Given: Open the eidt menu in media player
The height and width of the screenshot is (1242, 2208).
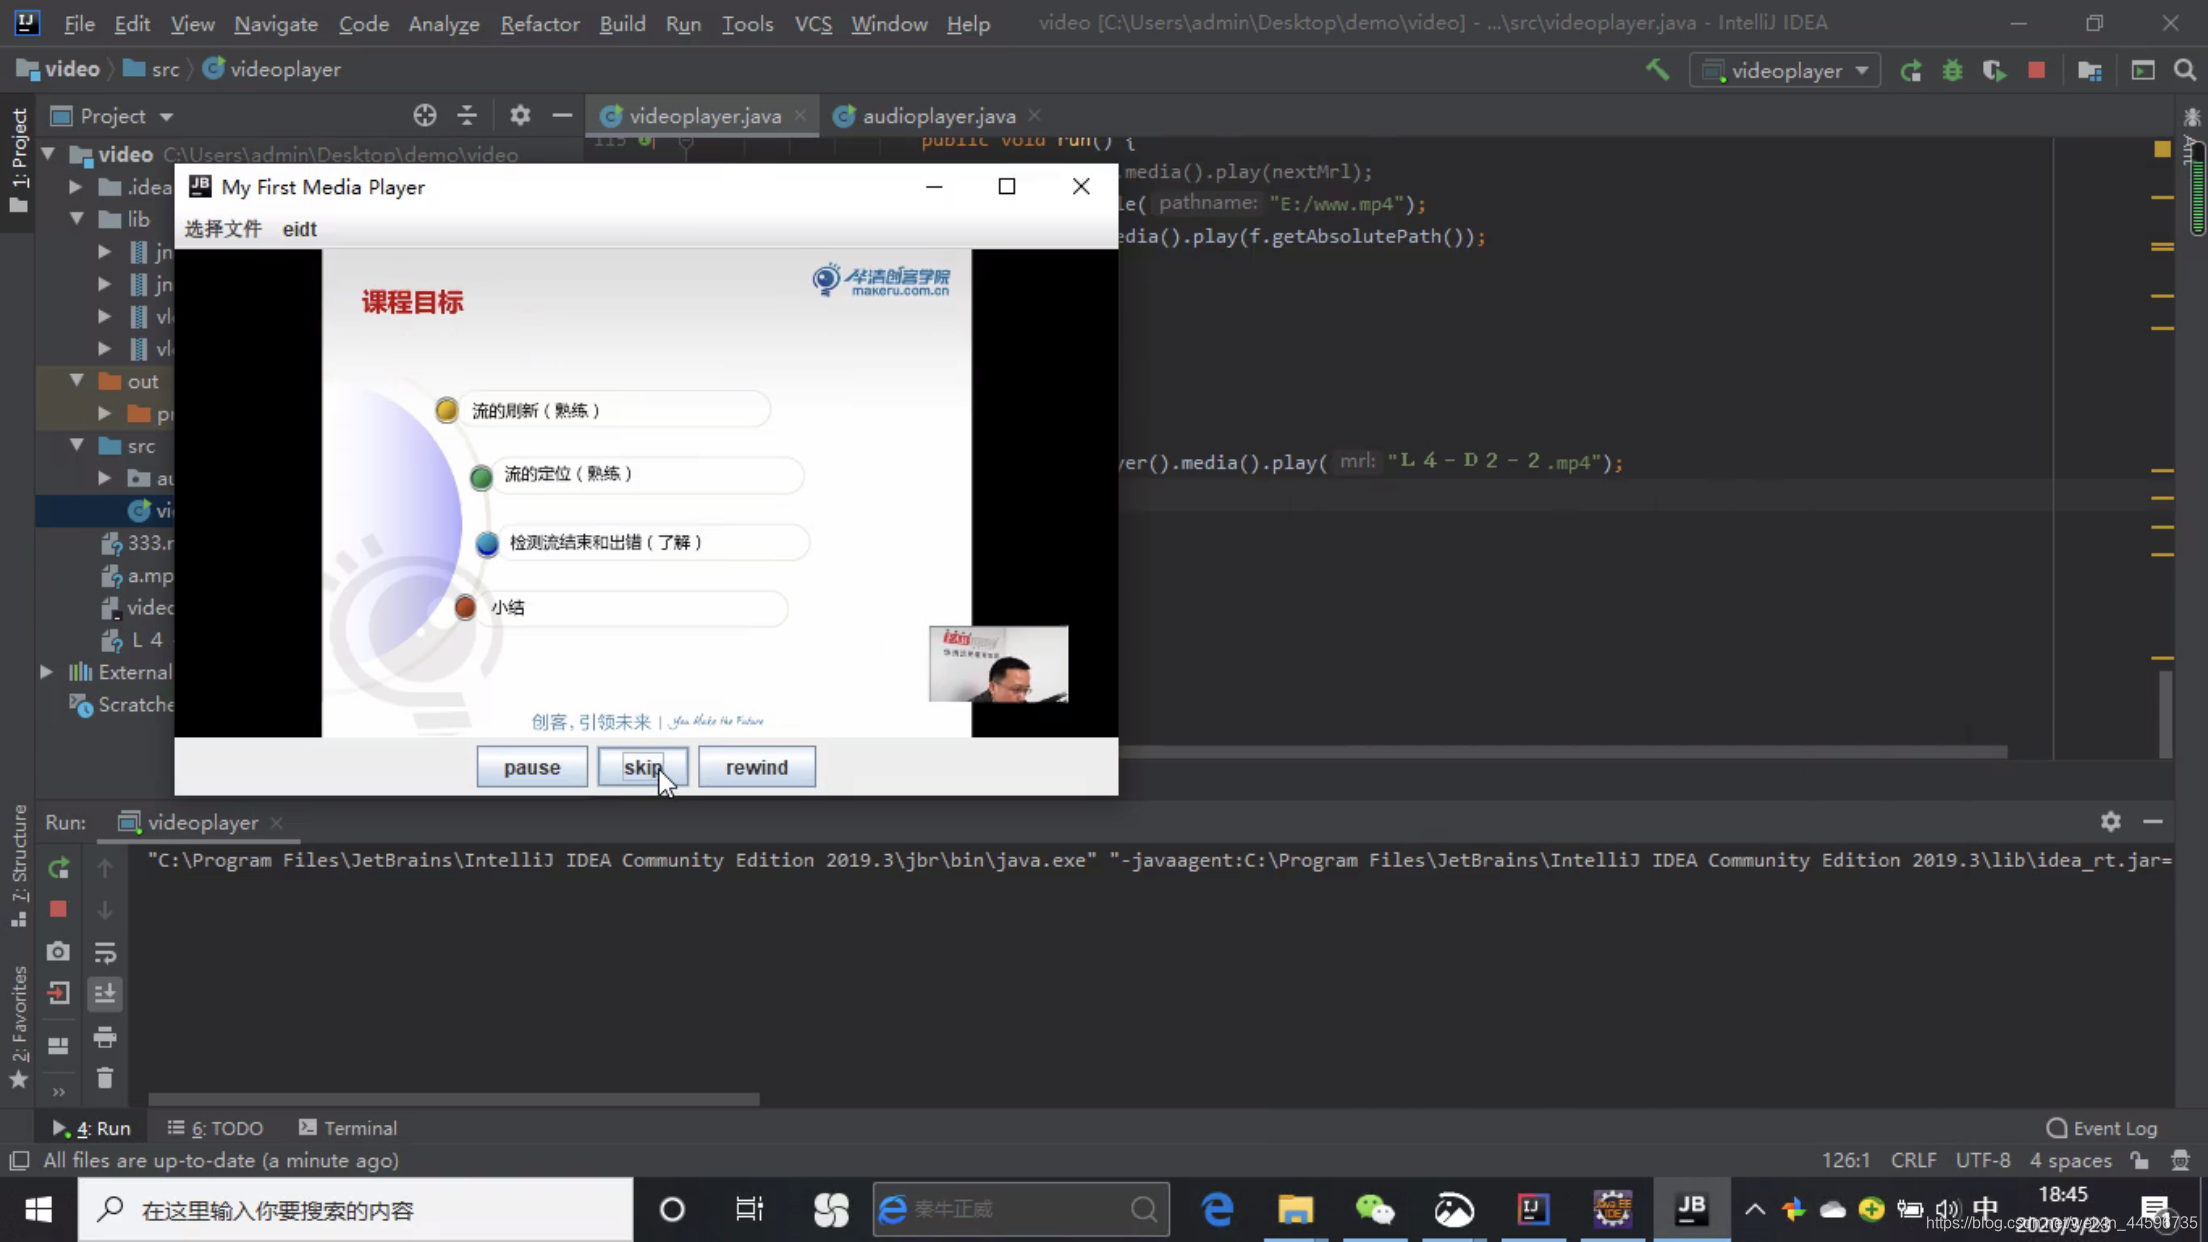Looking at the screenshot, I should (299, 227).
